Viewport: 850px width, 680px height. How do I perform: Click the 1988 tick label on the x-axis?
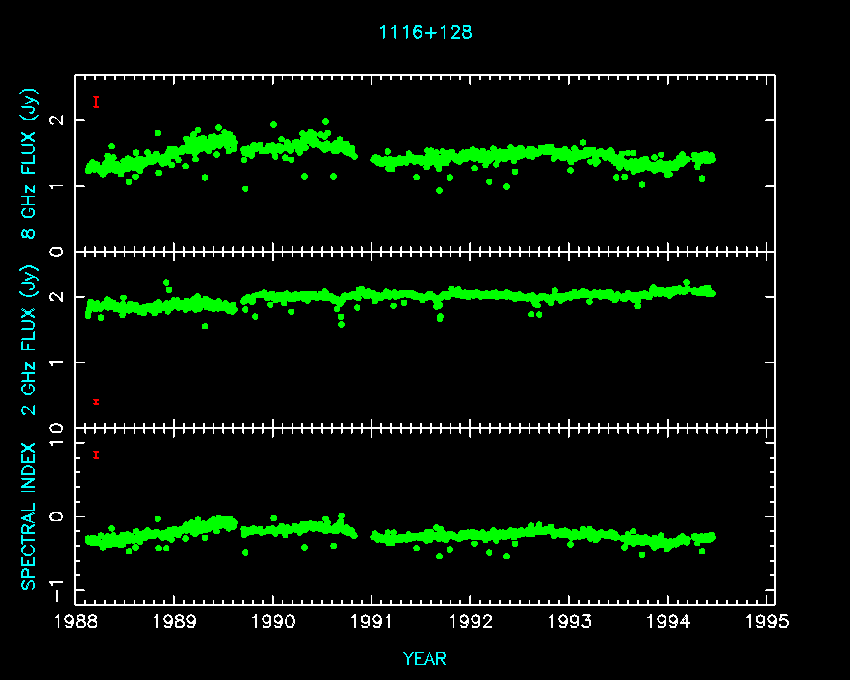76,622
